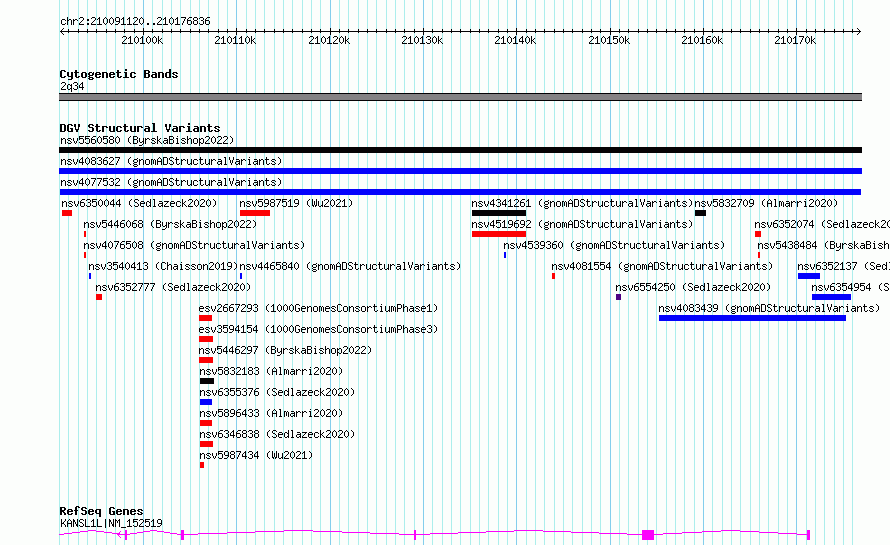Screen dimensions: 890x545
Task: Select nsv6352074 Sedlazeck variant label
Action: (822, 224)
